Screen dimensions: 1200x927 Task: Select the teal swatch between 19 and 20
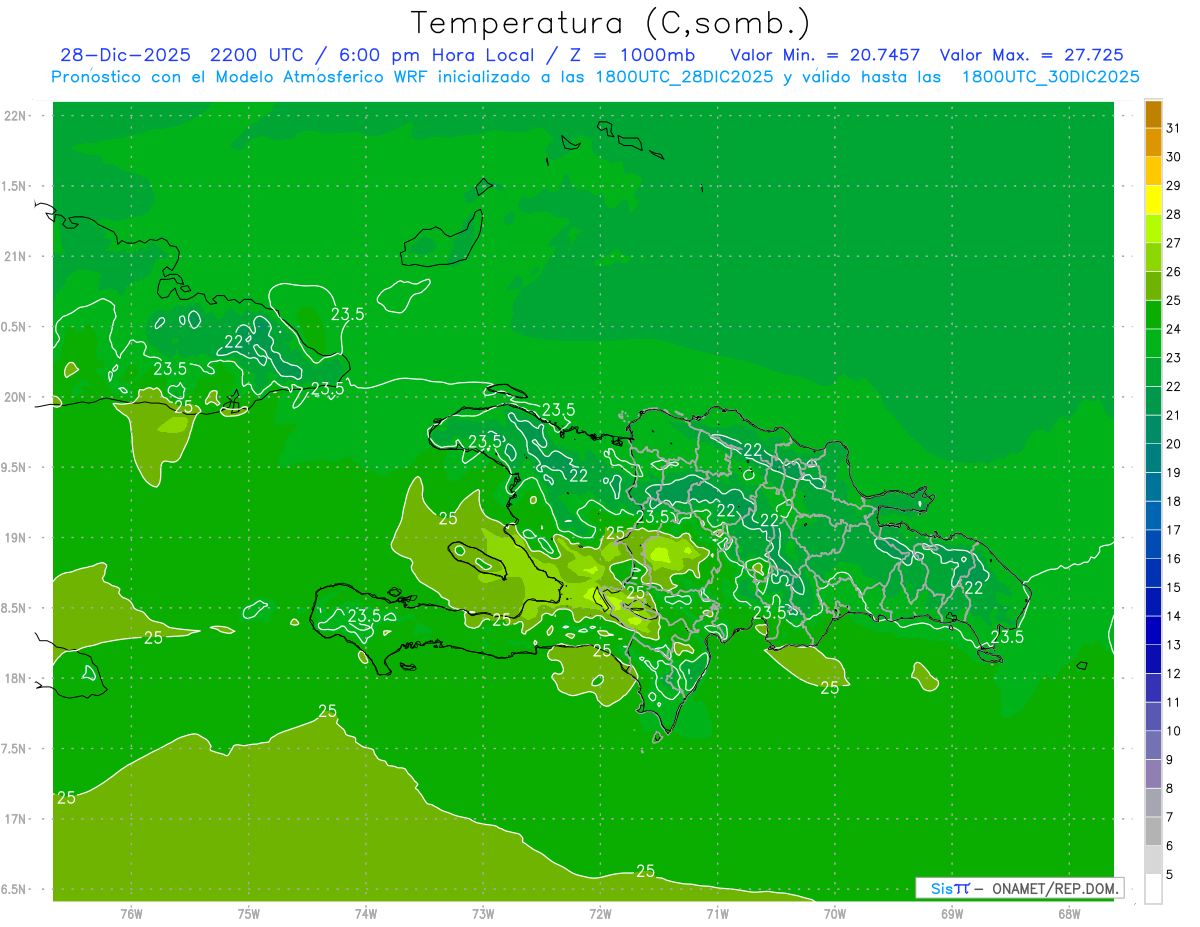click(1153, 459)
